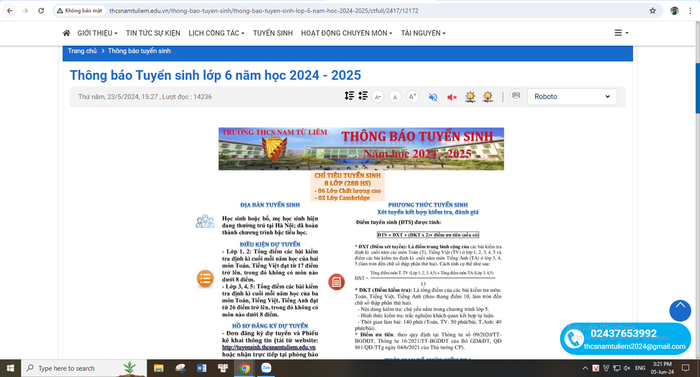This screenshot has width=700, height=377.
Task: Click Trang chủ breadcrumb link
Action: 82,51
